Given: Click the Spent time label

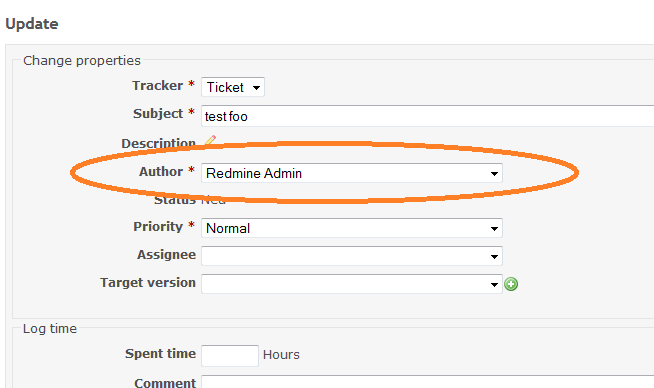Looking at the screenshot, I should (161, 353).
